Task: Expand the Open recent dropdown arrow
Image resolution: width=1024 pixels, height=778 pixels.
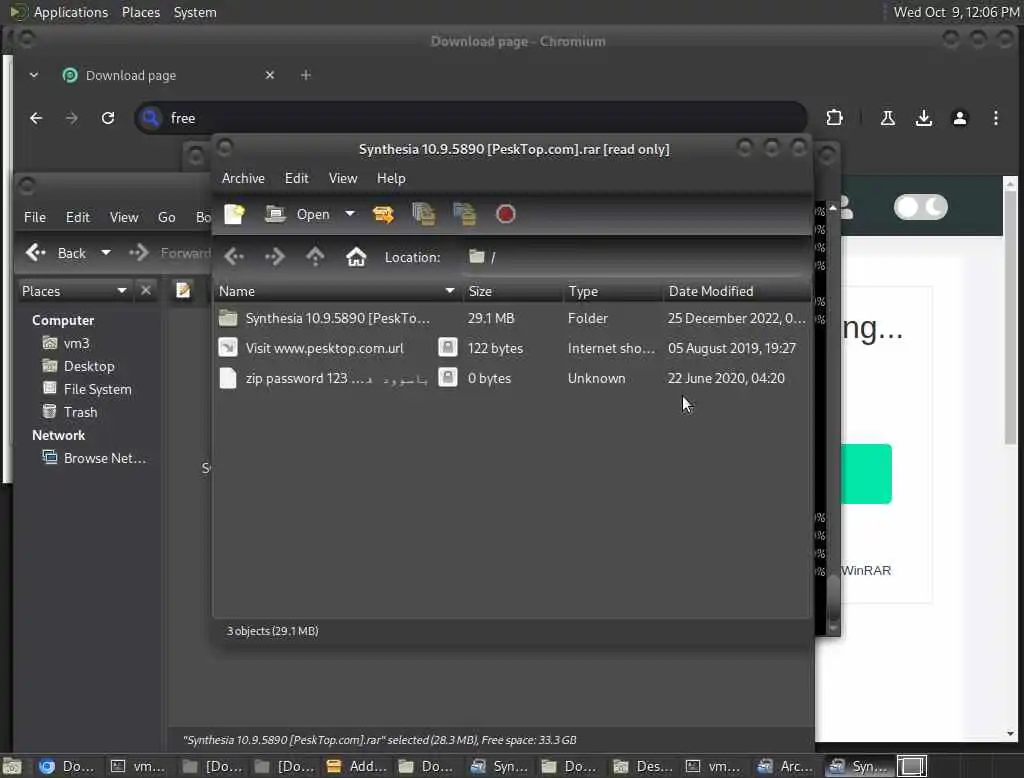Action: point(350,214)
